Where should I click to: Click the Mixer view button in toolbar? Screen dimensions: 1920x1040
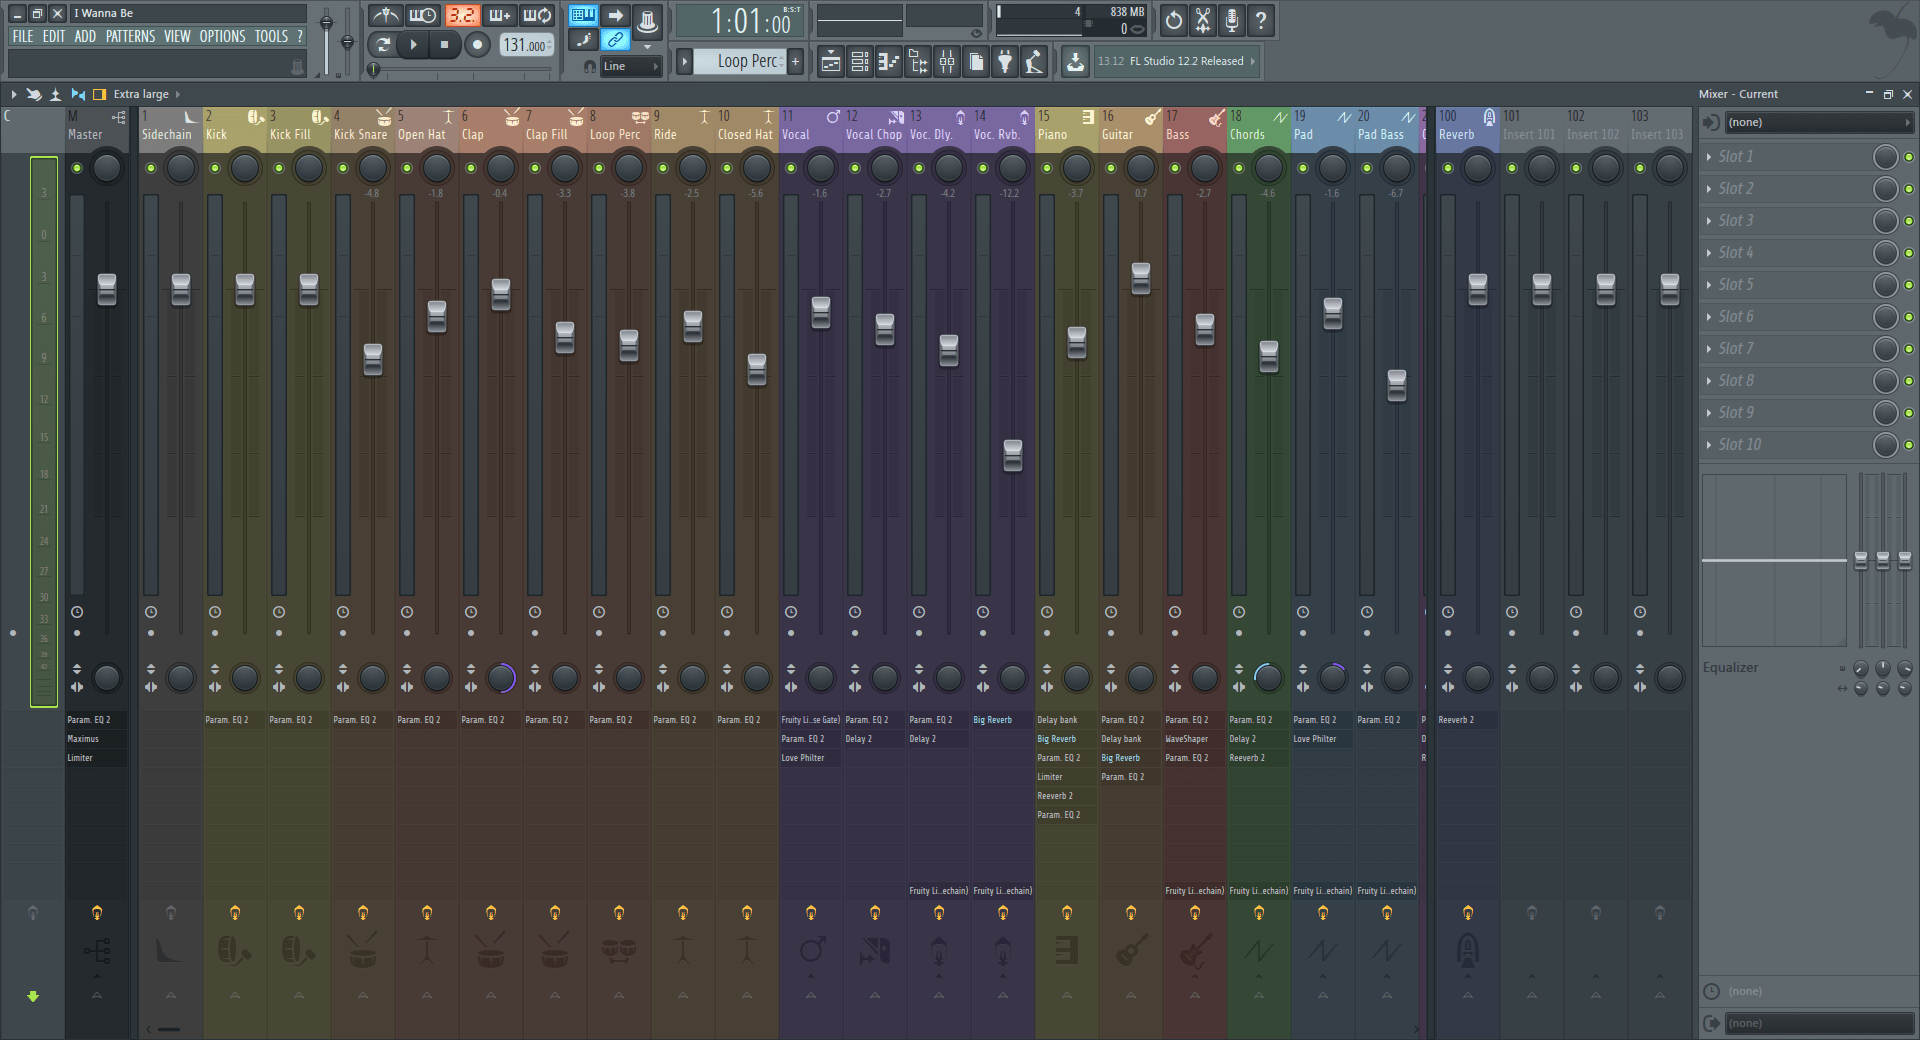pyautogui.click(x=946, y=62)
